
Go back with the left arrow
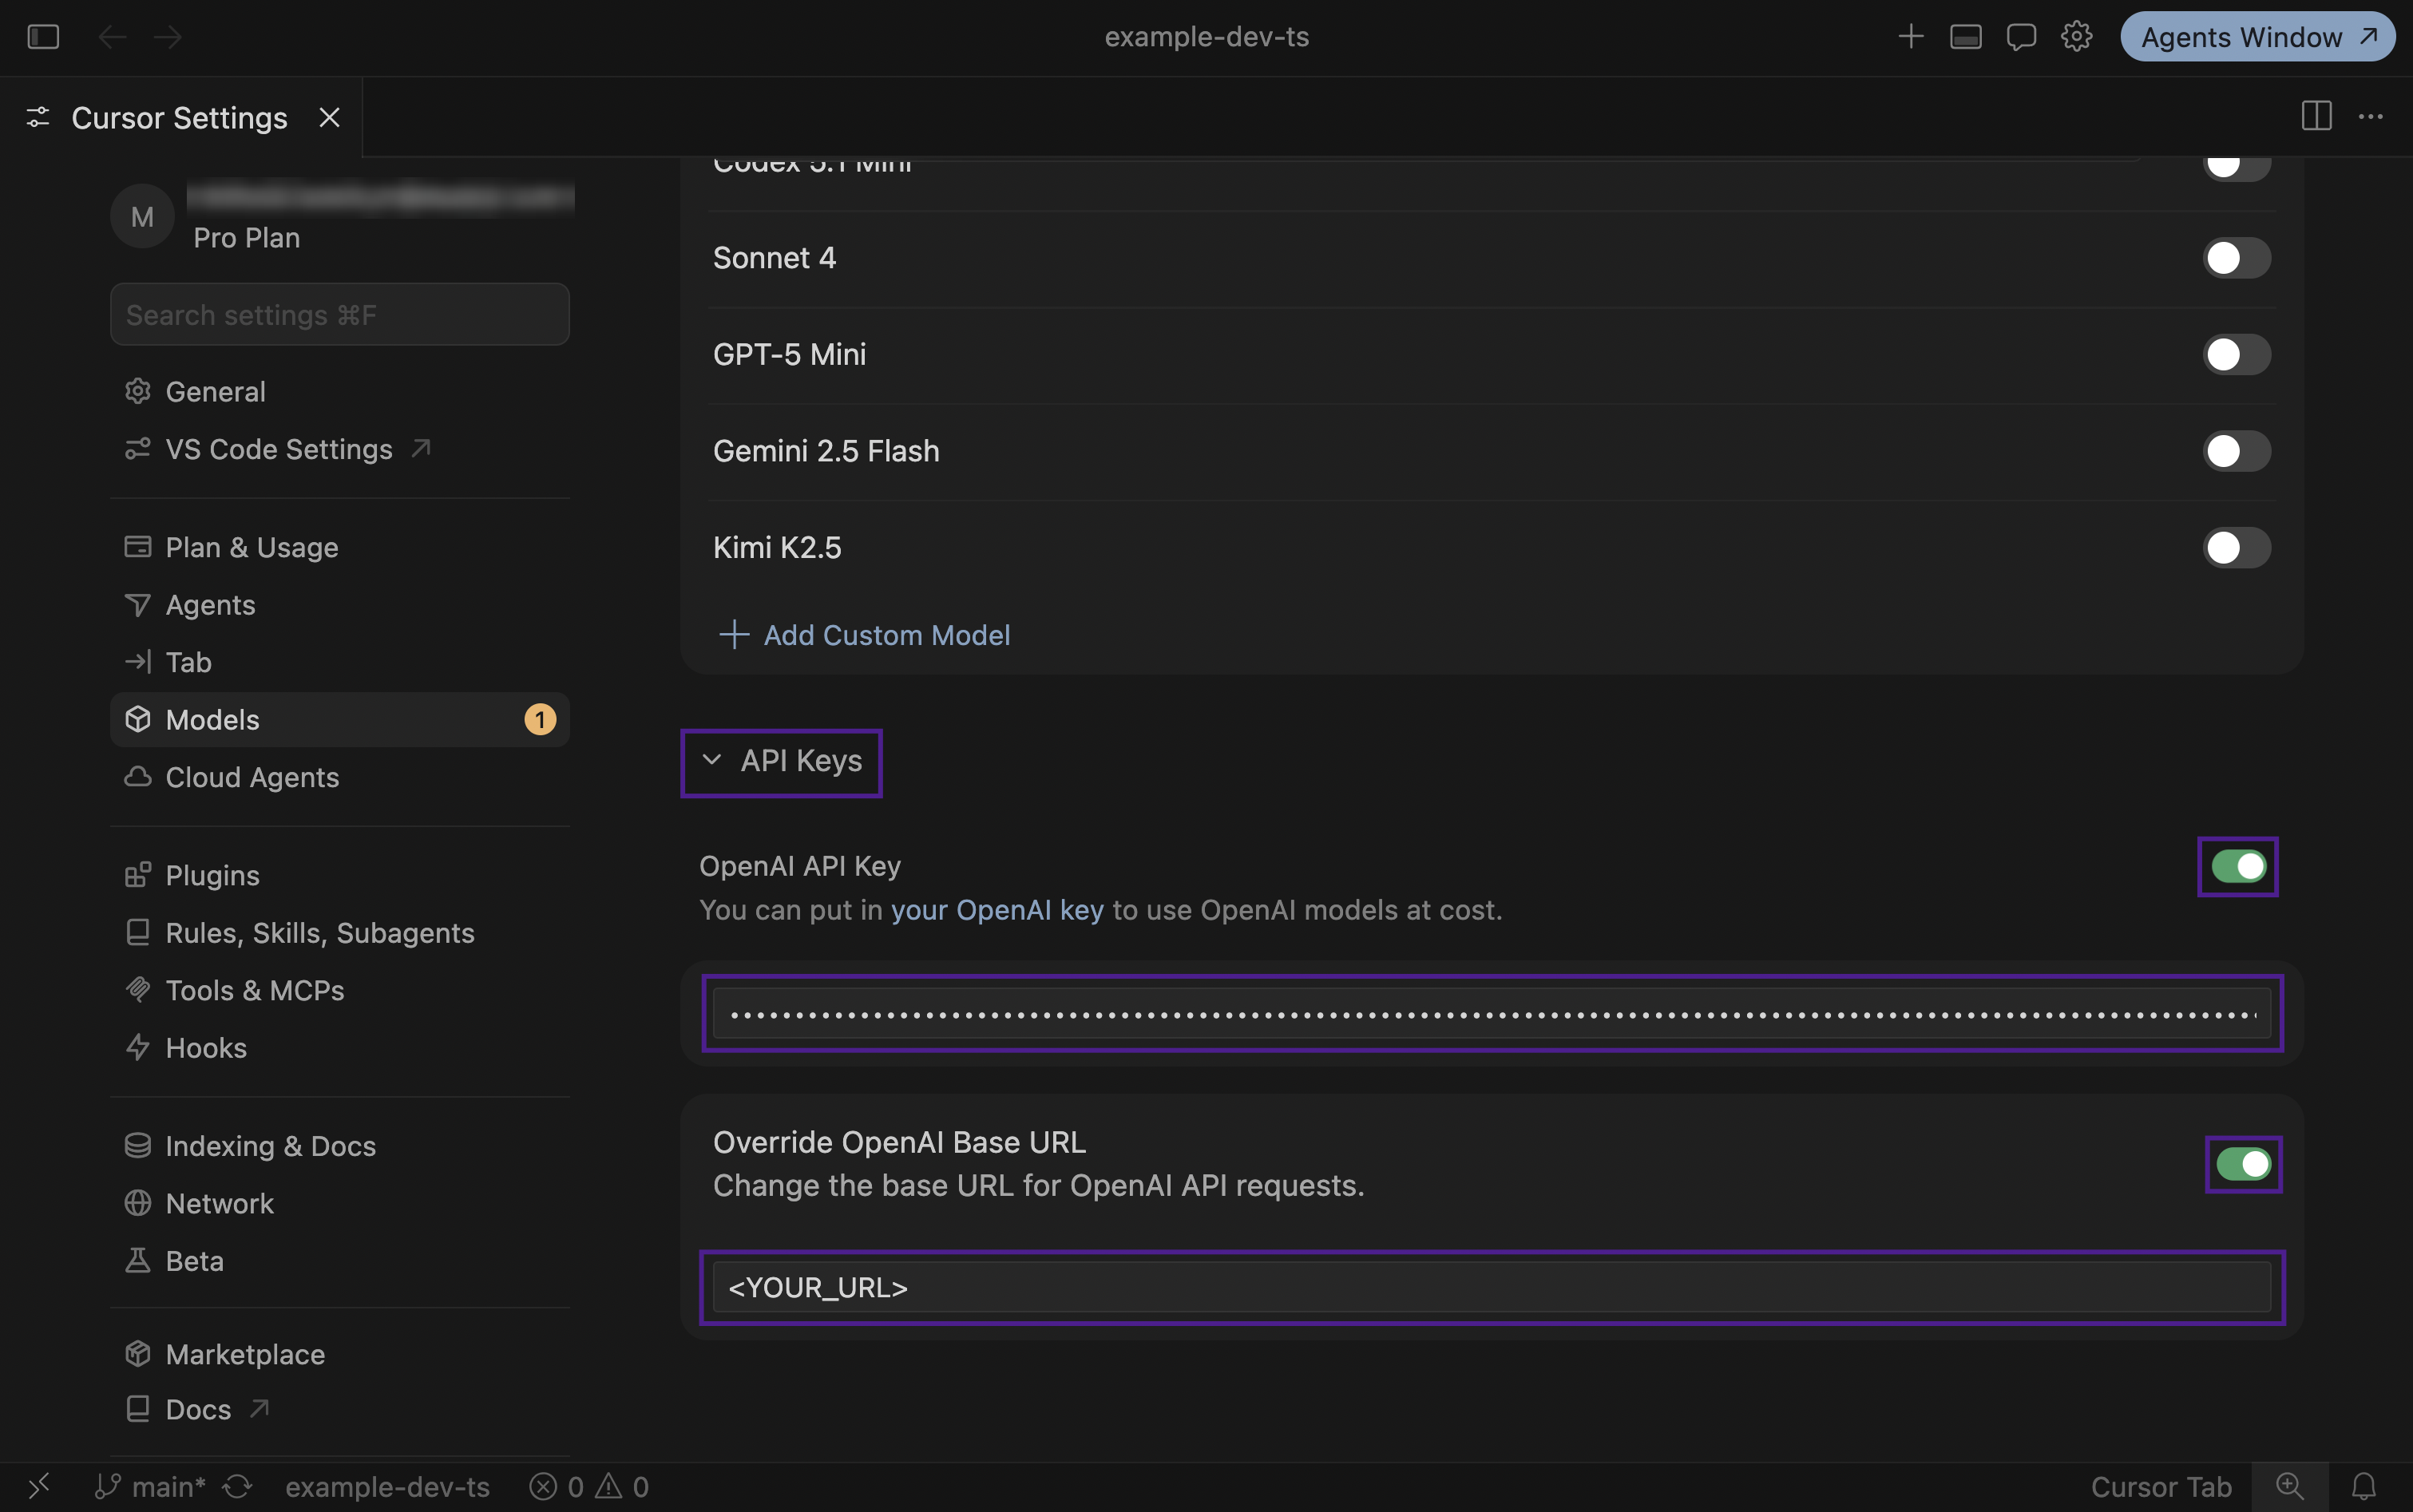point(112,37)
